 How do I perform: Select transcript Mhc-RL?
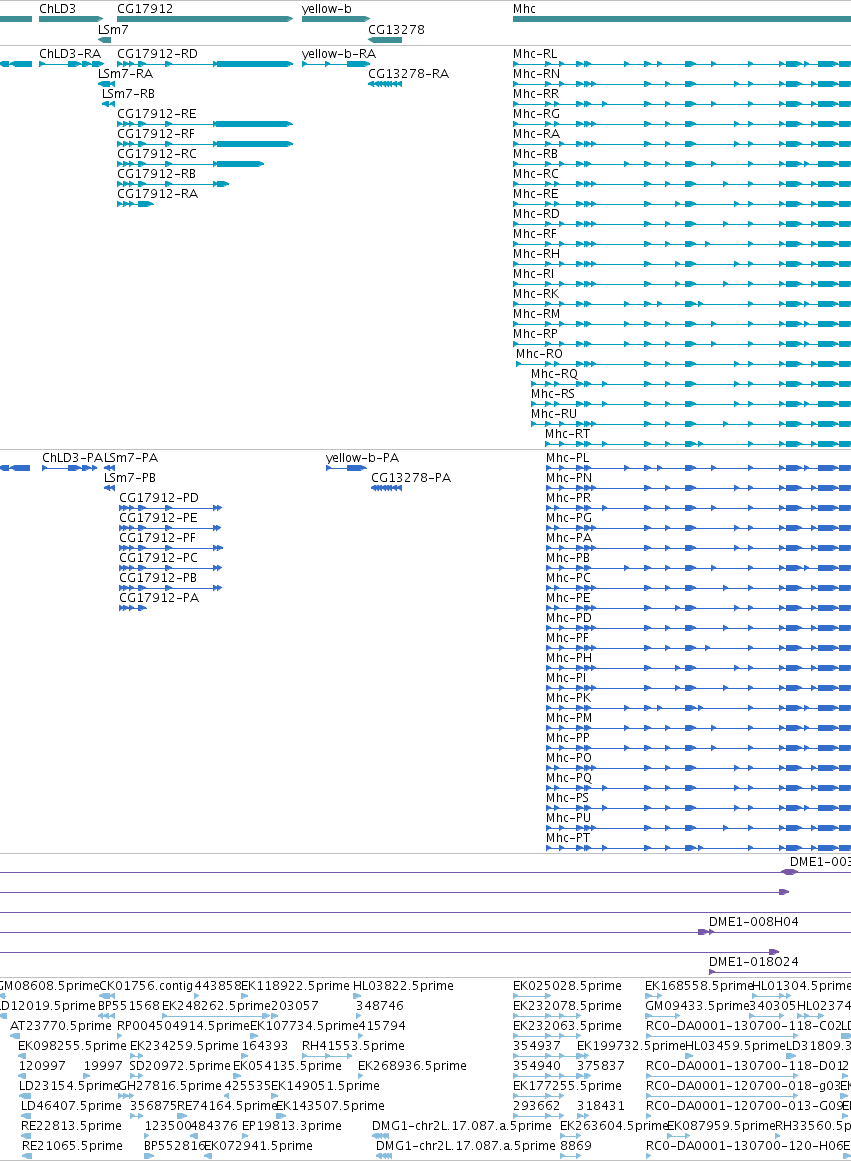point(535,54)
